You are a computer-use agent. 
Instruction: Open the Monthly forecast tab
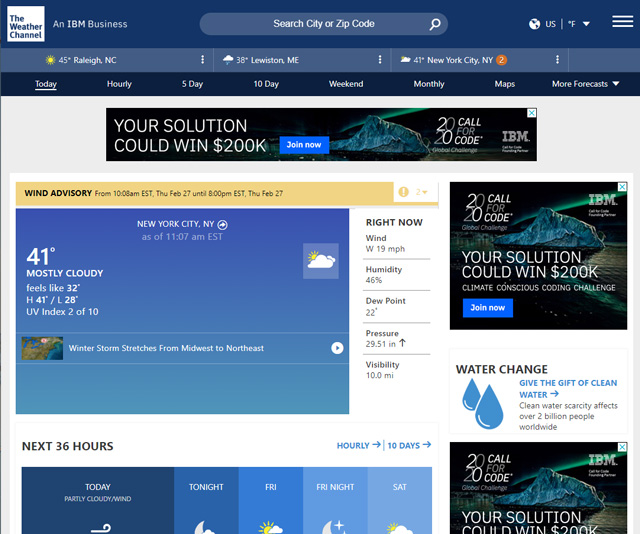(x=429, y=84)
